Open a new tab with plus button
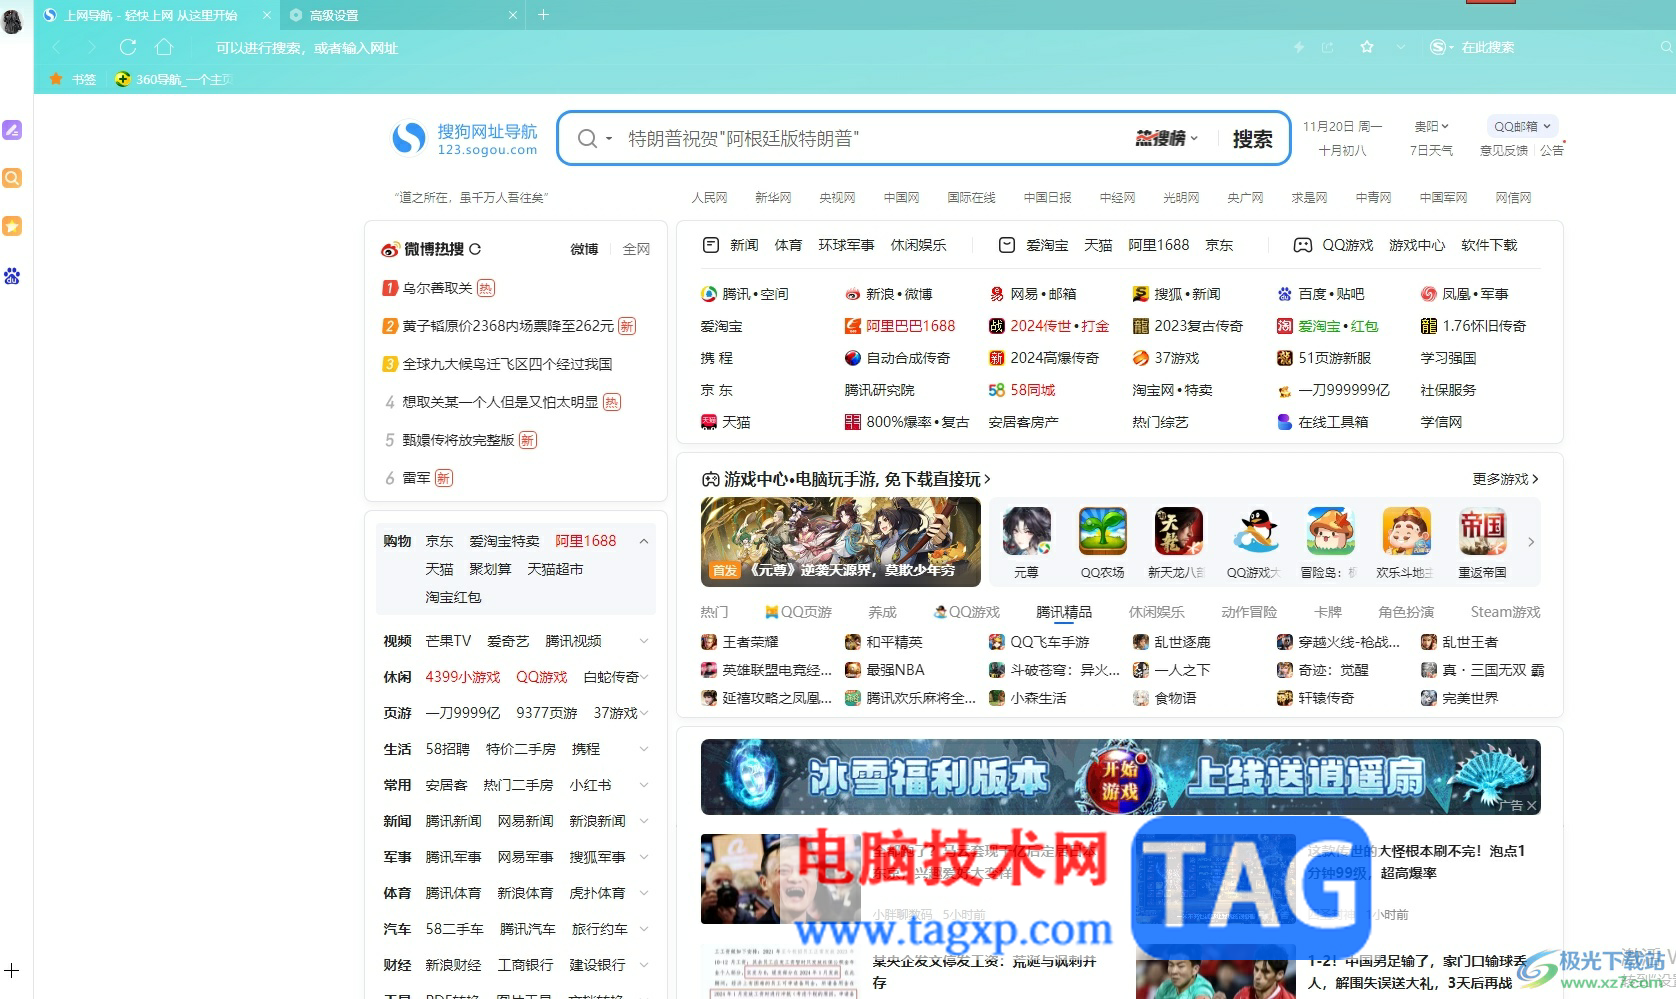 click(x=544, y=15)
